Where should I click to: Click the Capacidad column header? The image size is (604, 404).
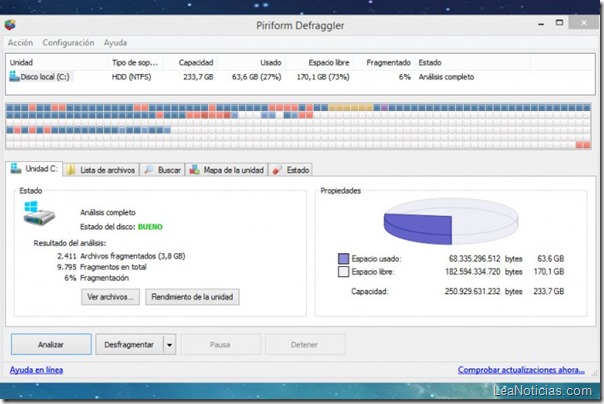[190, 62]
